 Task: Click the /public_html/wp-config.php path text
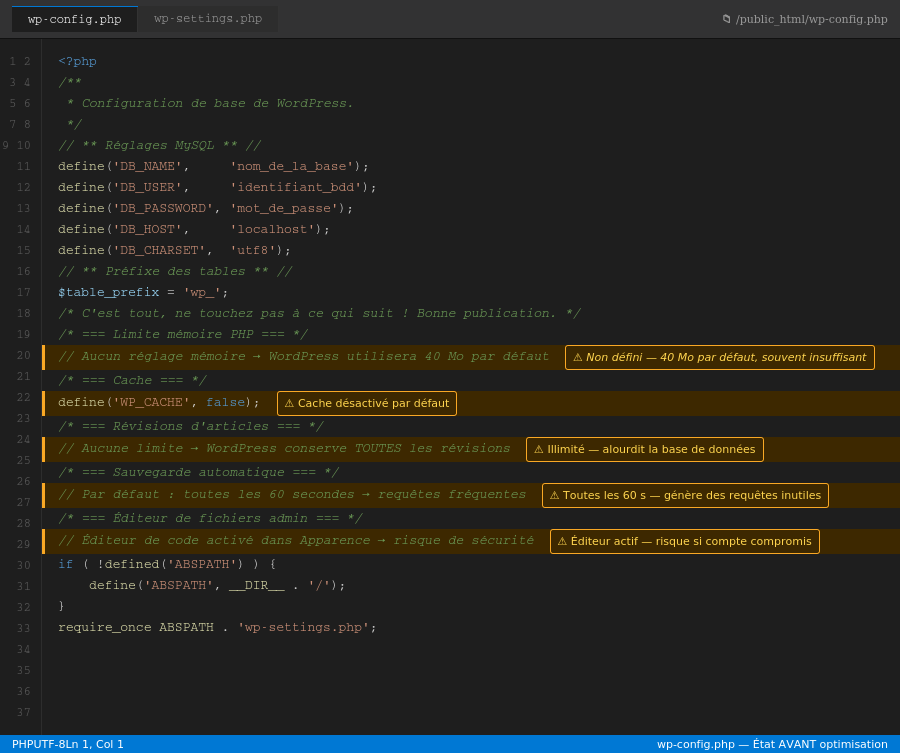coord(812,19)
